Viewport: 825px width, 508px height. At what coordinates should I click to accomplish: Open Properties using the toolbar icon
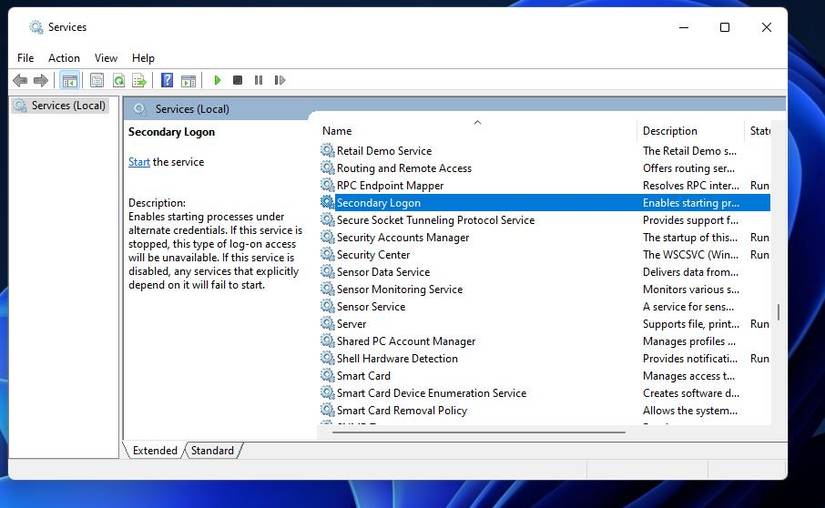tap(97, 80)
